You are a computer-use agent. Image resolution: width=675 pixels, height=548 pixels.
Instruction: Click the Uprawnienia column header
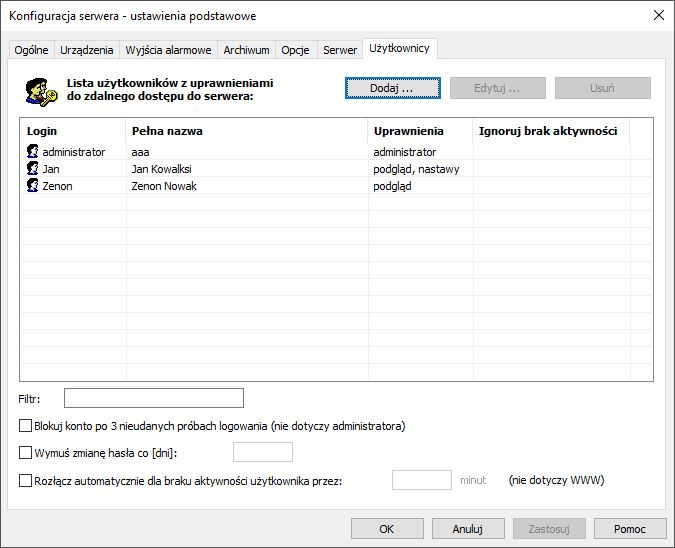[x=420, y=131]
